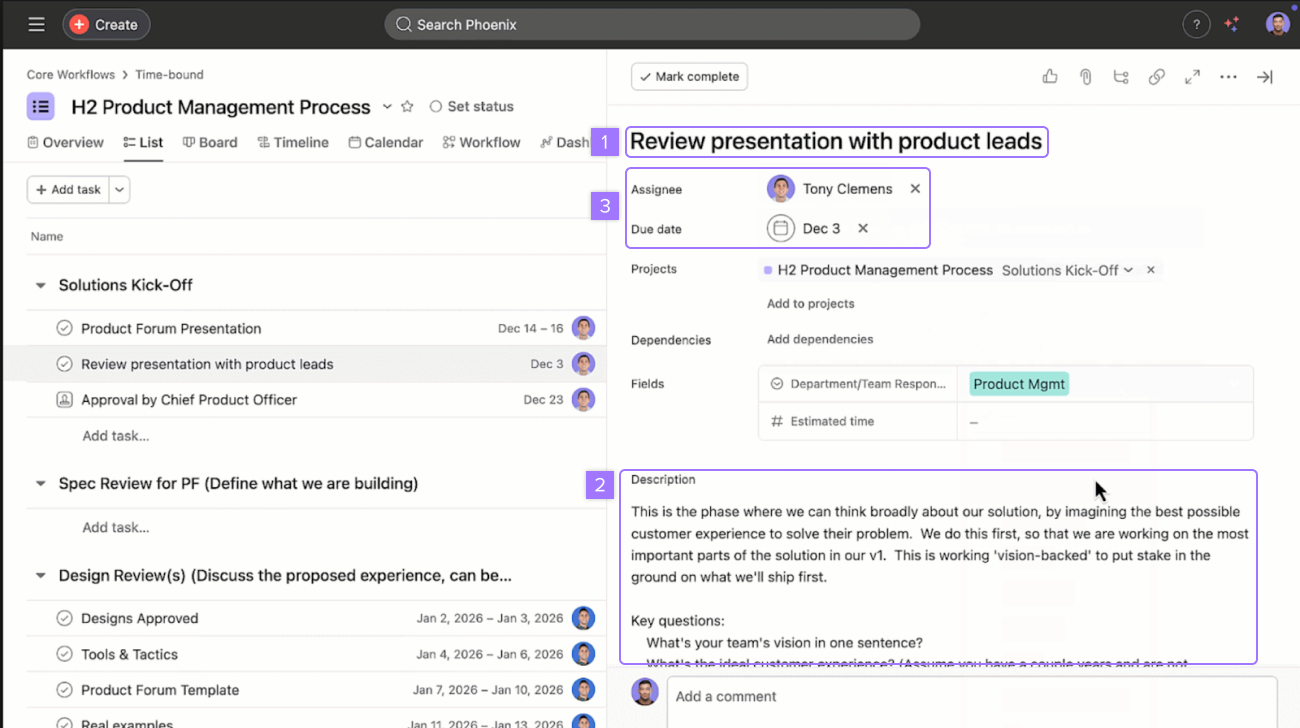
Task: Open the three-dot more actions menu
Action: tap(1228, 77)
